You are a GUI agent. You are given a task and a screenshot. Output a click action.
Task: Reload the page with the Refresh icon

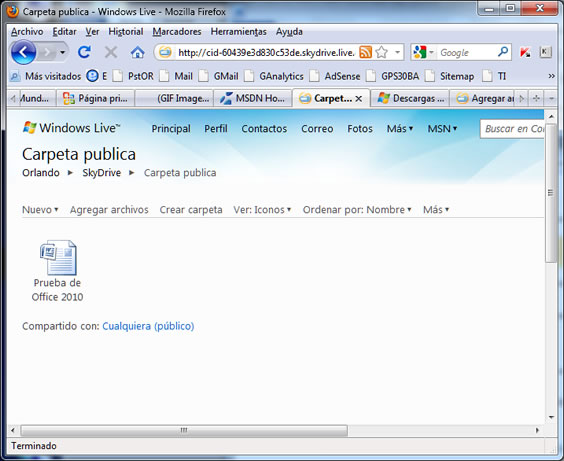tap(85, 53)
